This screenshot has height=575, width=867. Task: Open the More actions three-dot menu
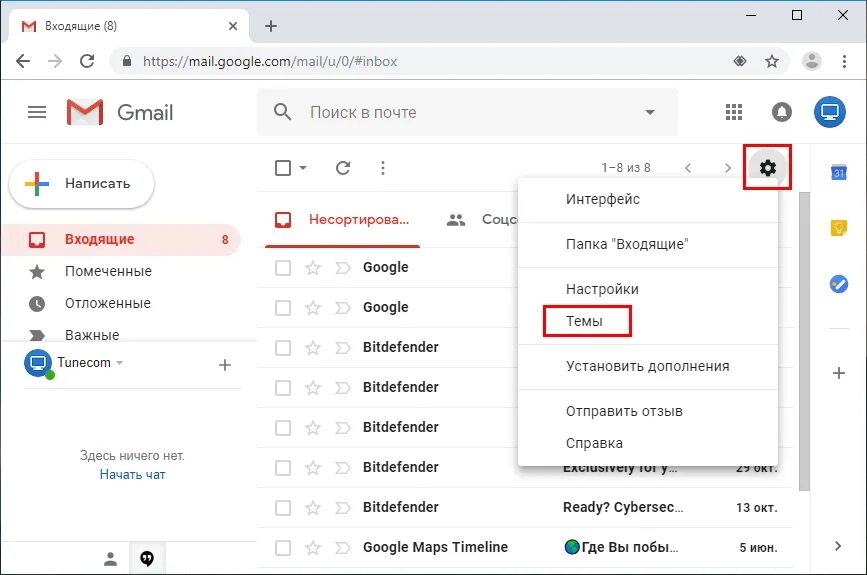[383, 168]
